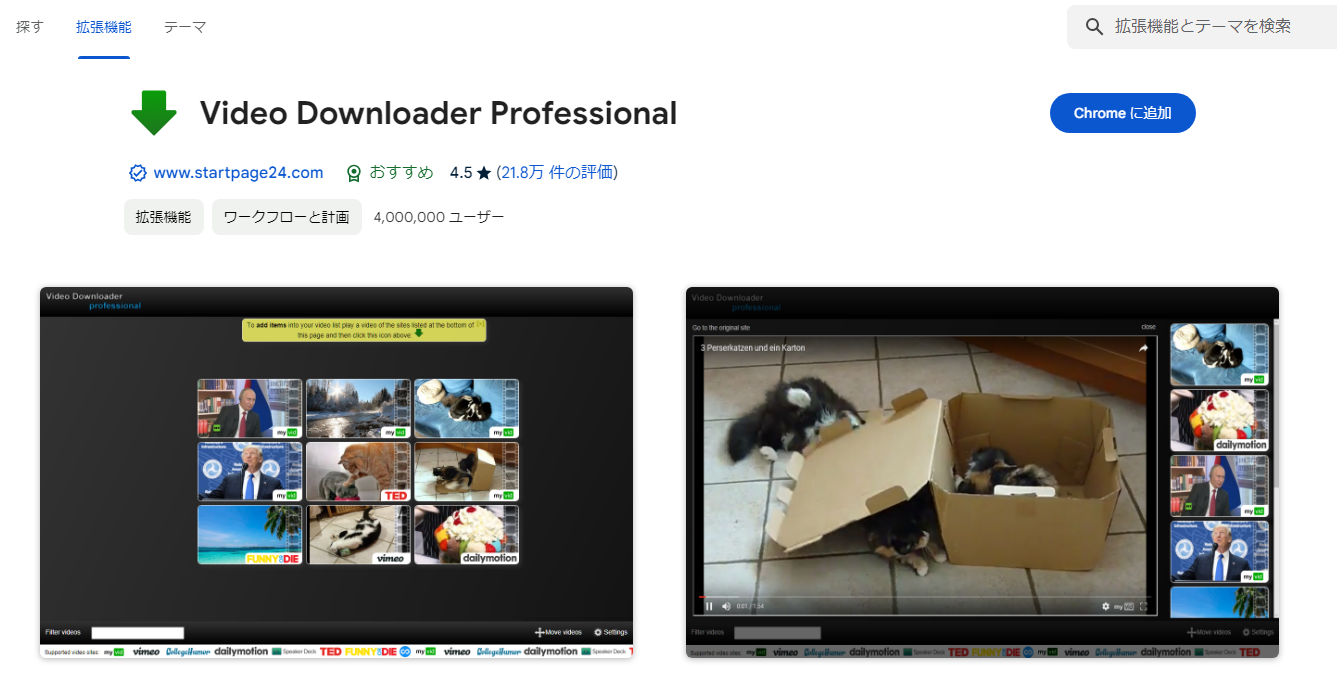
Task: Toggle the player quality settings gear
Action: click(1105, 607)
